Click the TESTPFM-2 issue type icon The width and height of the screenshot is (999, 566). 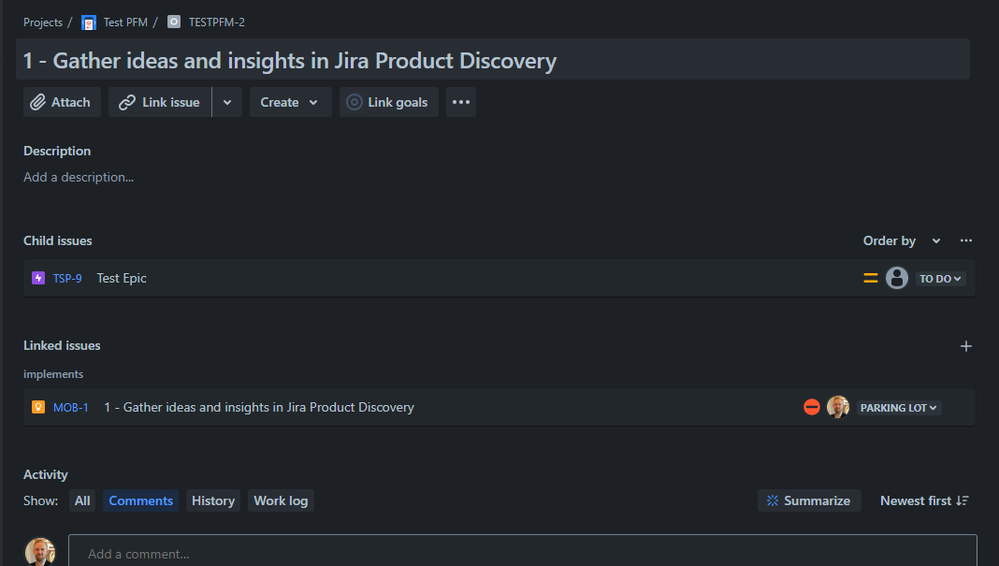pos(174,22)
